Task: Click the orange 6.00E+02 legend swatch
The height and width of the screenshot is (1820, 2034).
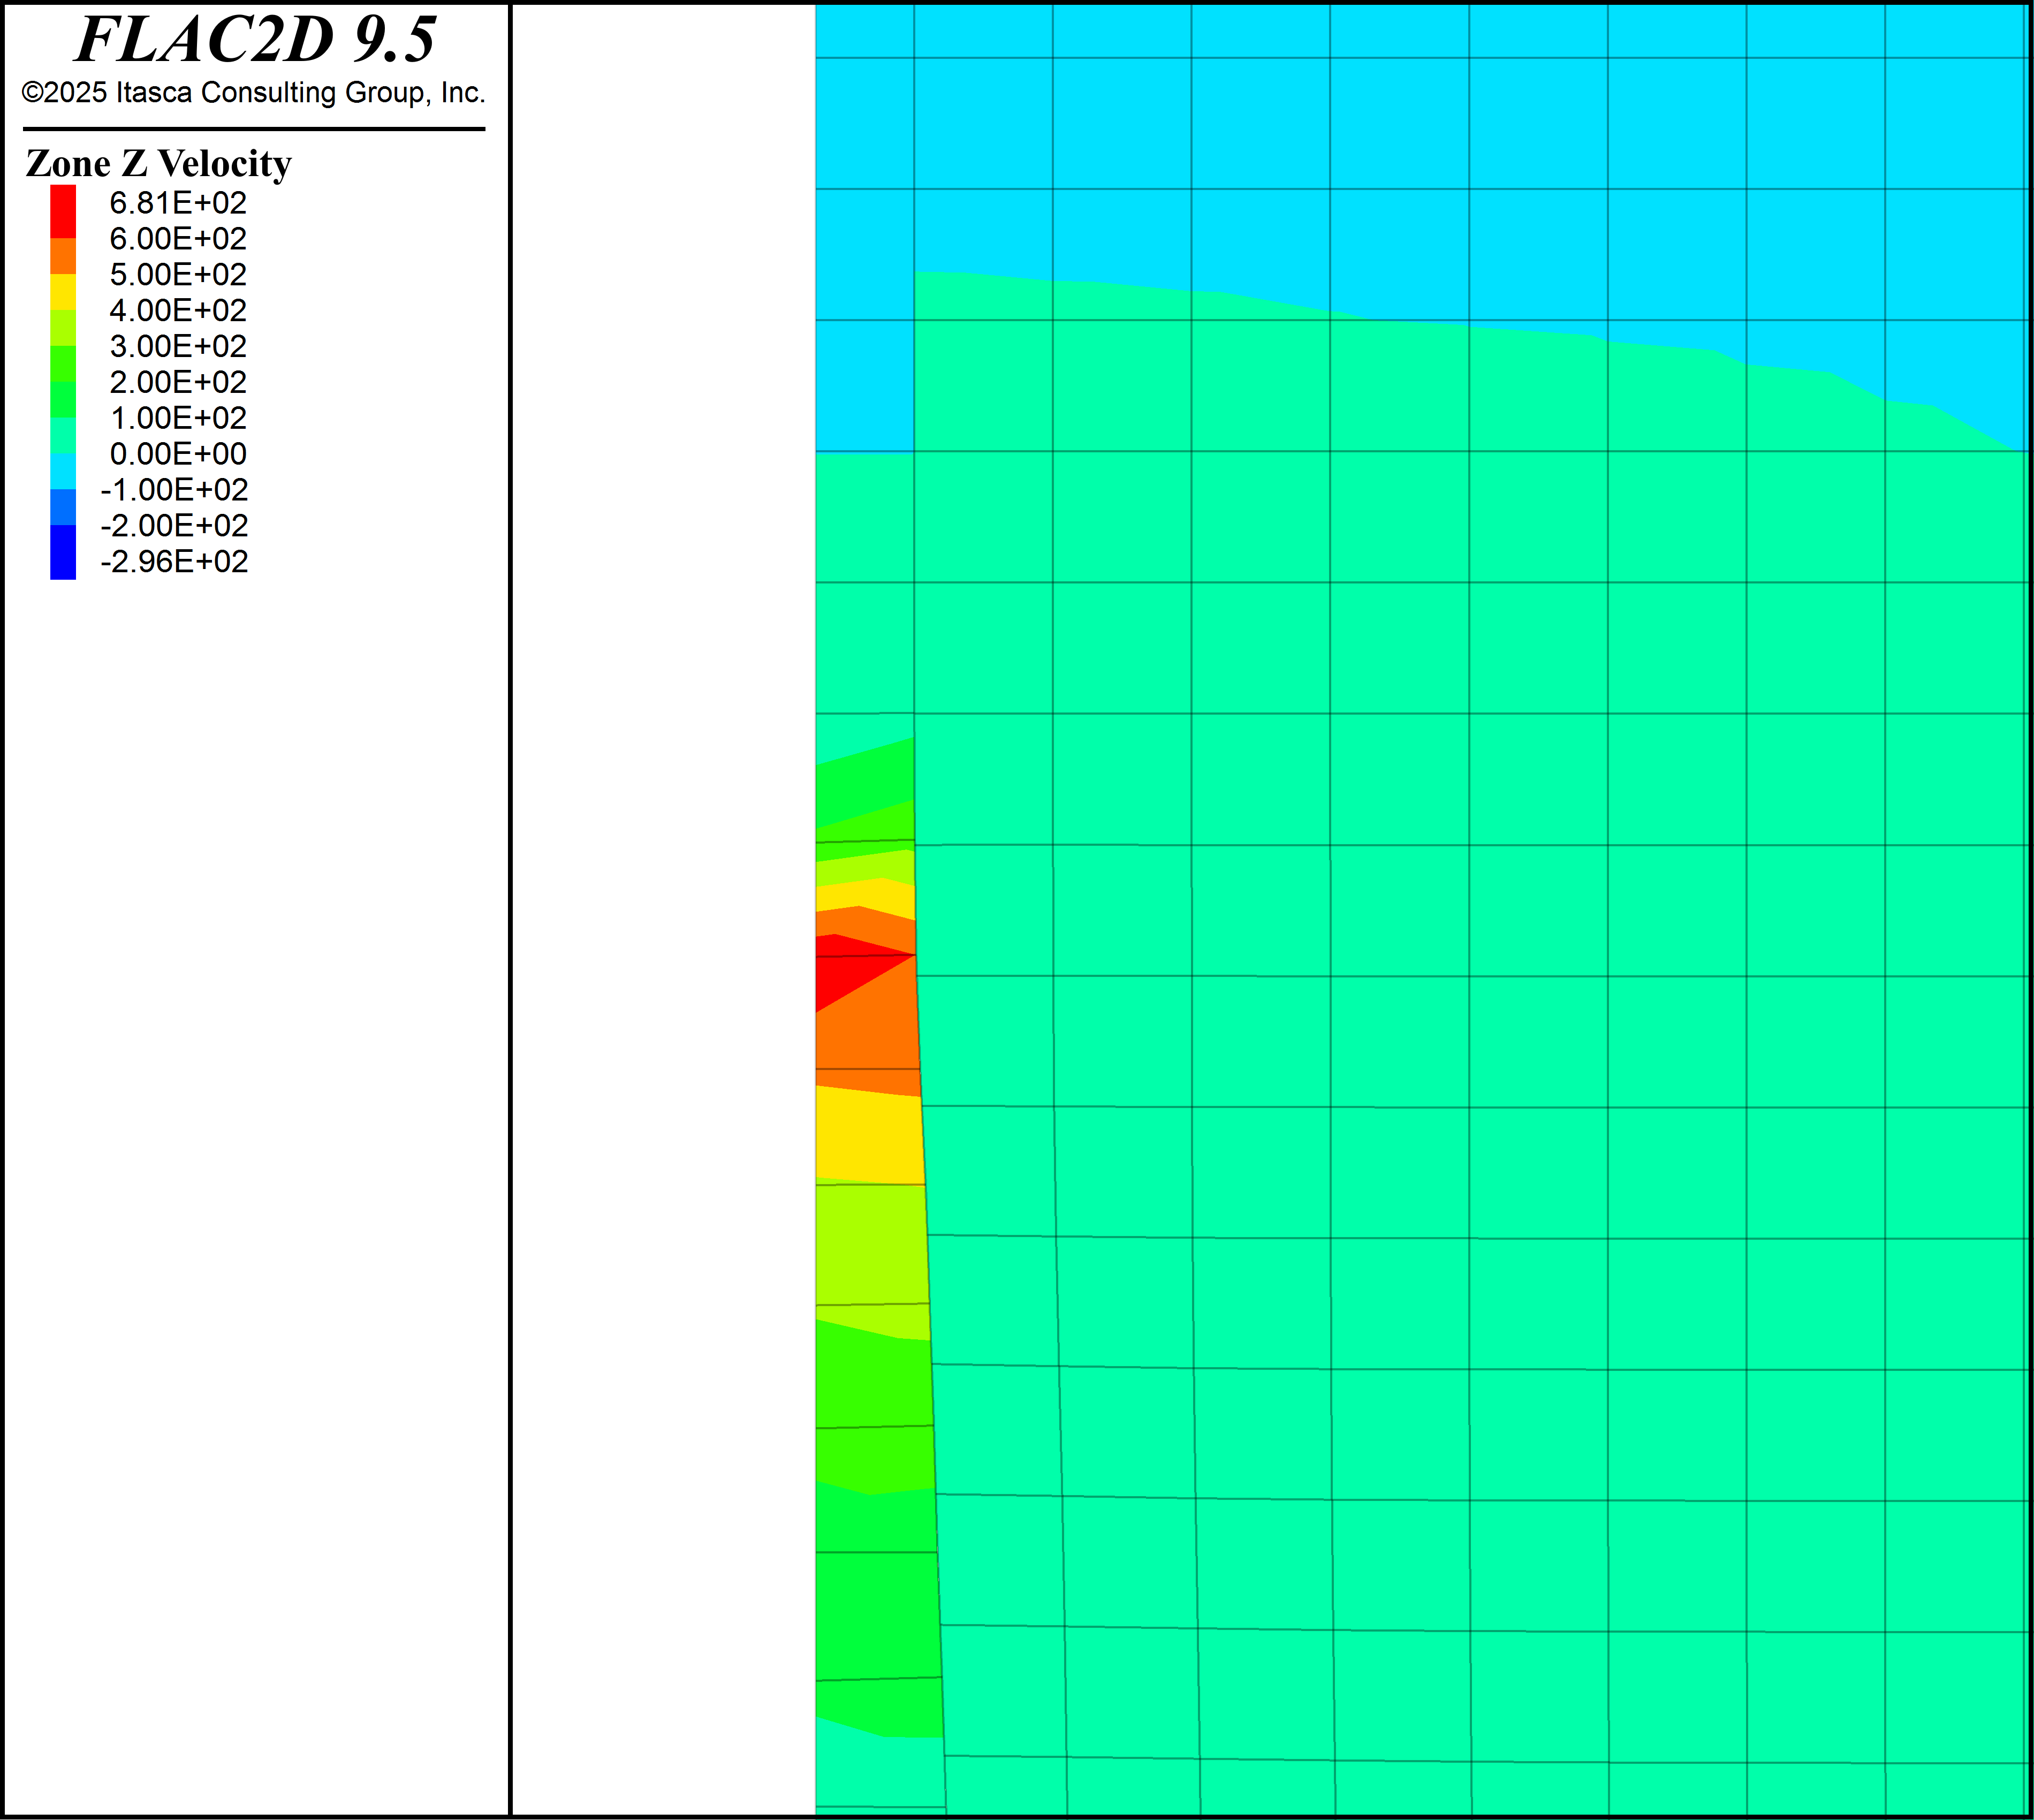Action: 63,256
